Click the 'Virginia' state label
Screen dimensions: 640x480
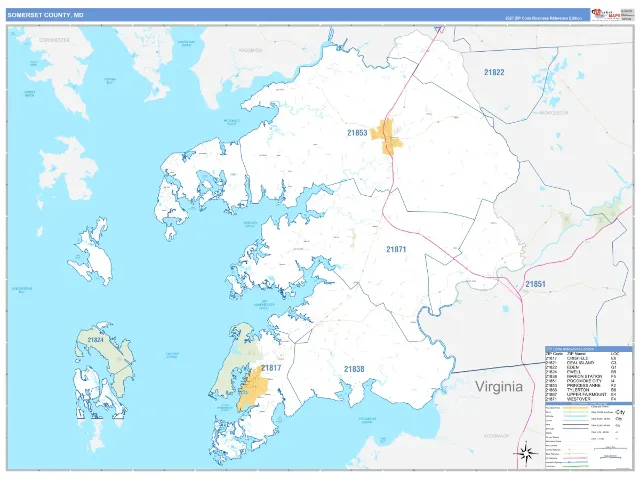499,386
